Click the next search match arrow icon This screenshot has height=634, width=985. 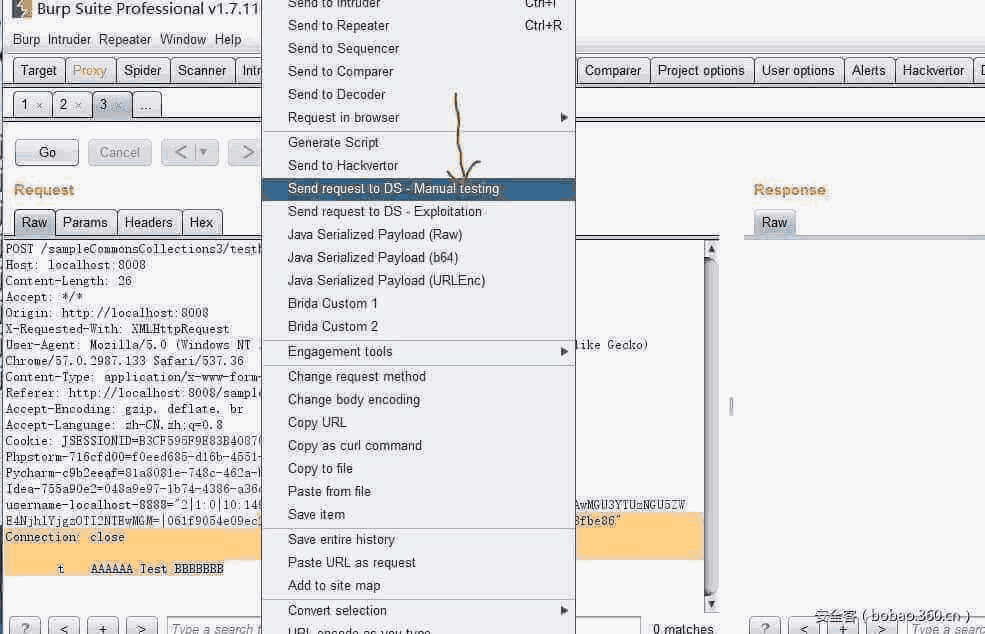pyautogui.click(x=141, y=627)
